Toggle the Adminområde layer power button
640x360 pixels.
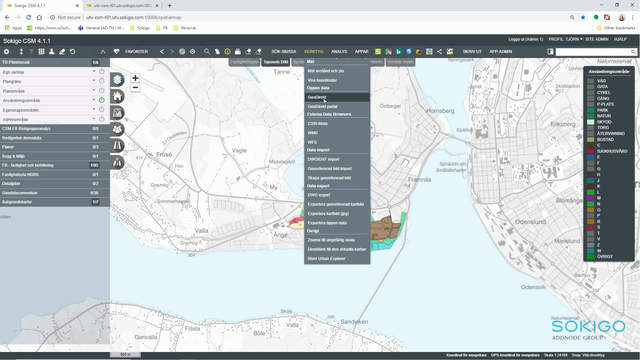point(102,119)
